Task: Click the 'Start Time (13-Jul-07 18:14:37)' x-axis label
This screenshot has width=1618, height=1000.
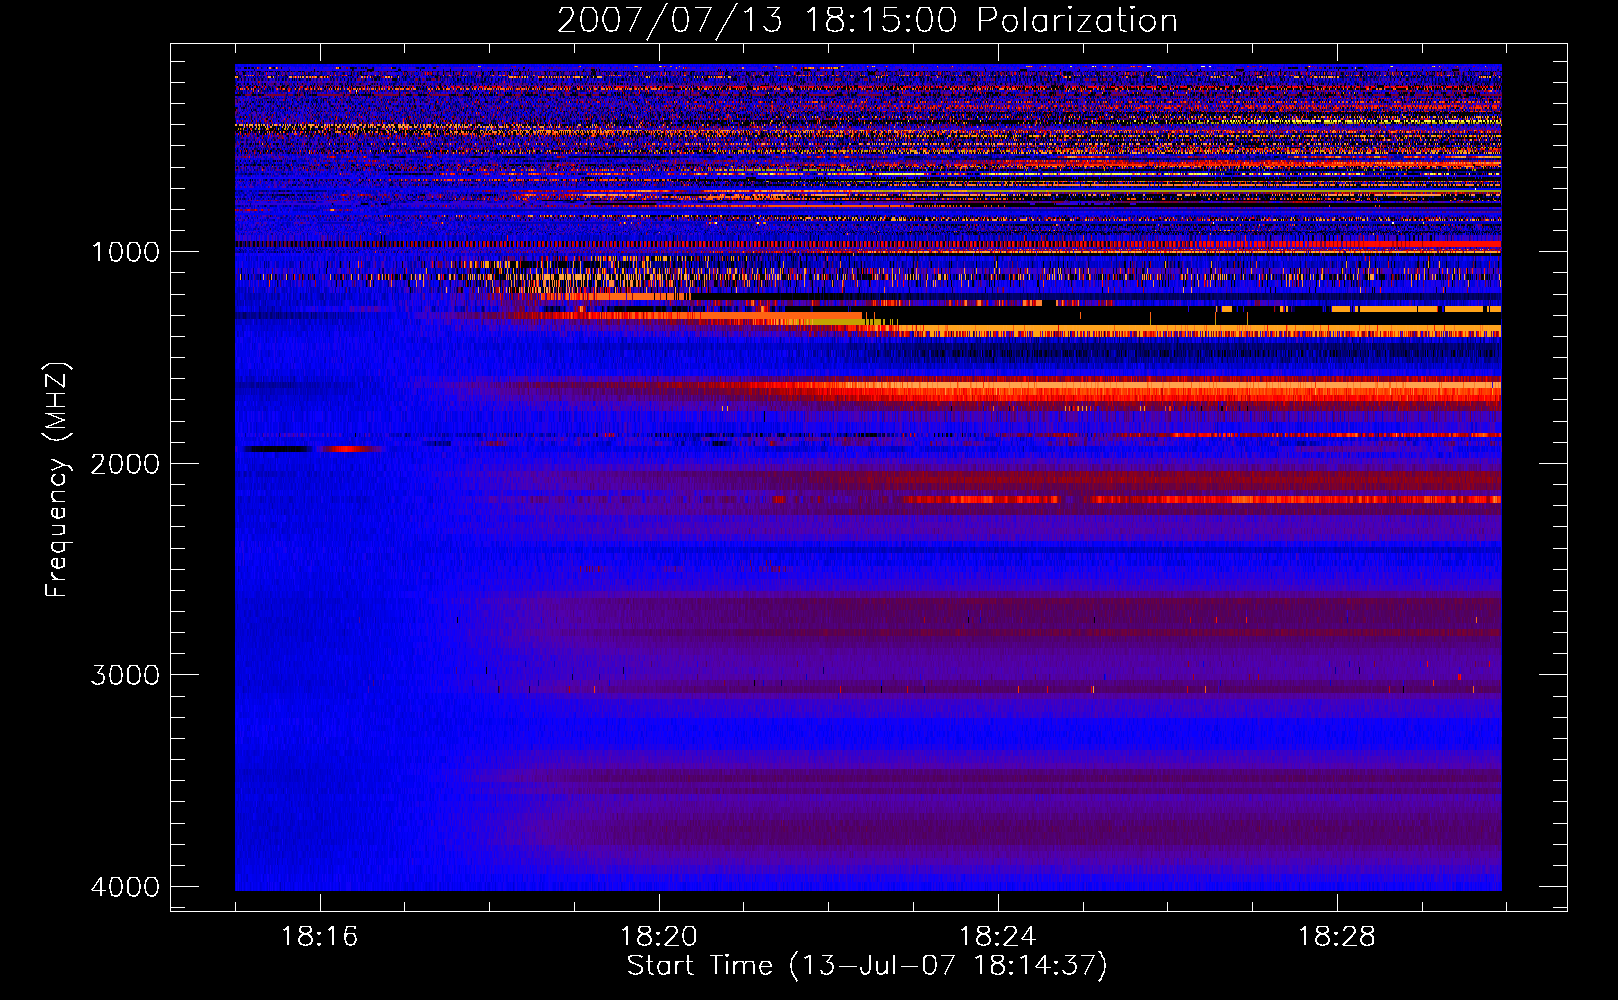Action: click(x=867, y=966)
